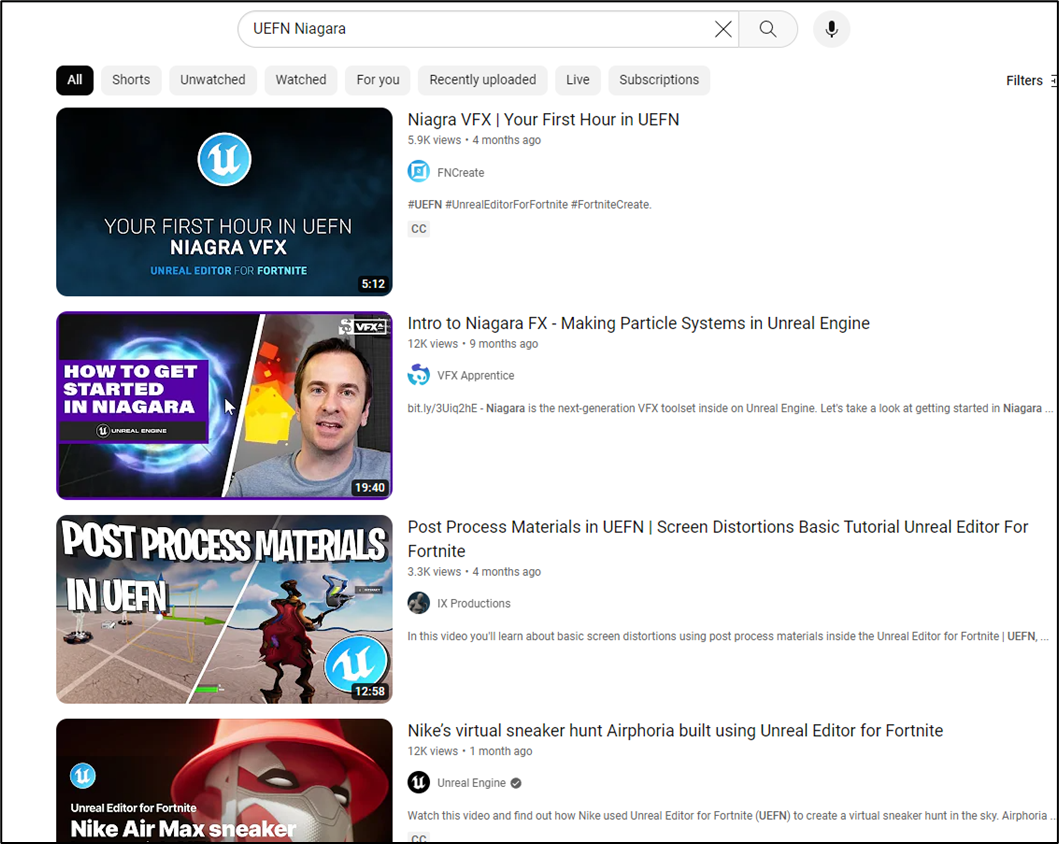Click the #UnrealEditorForFortnite hashtag

507,205
